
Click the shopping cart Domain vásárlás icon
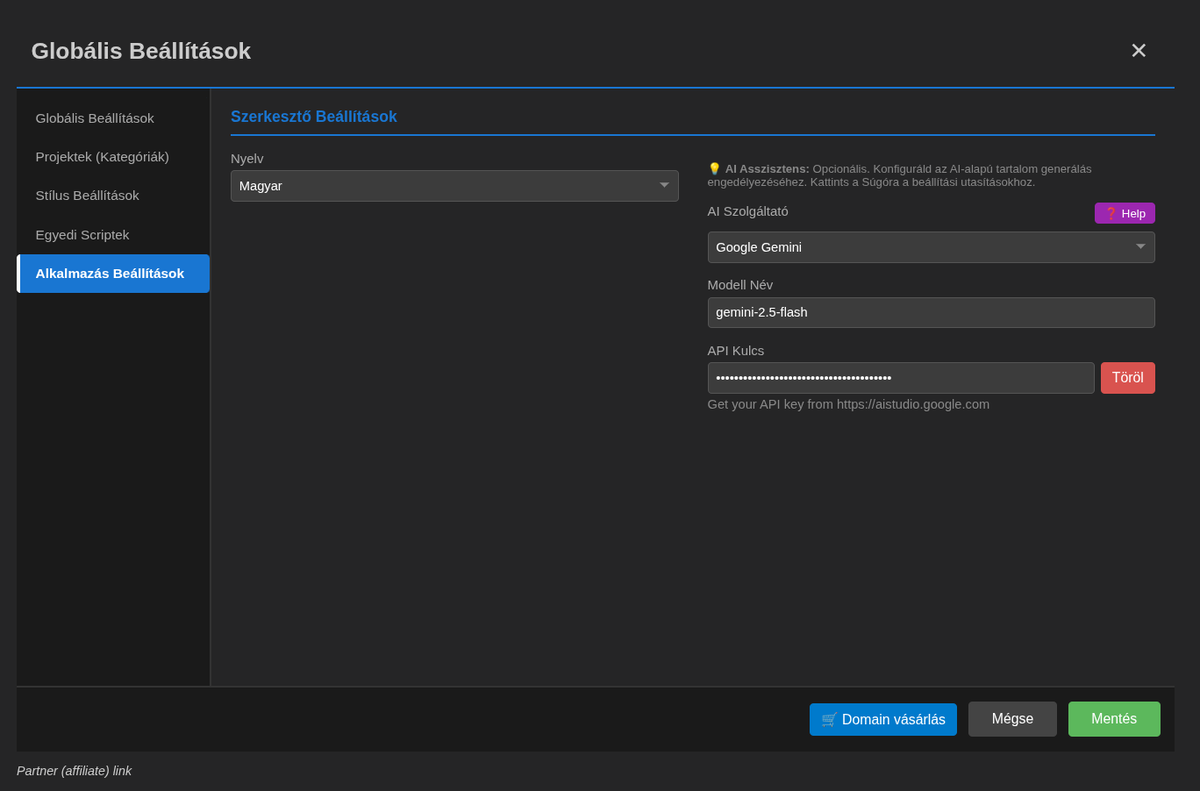pos(829,719)
